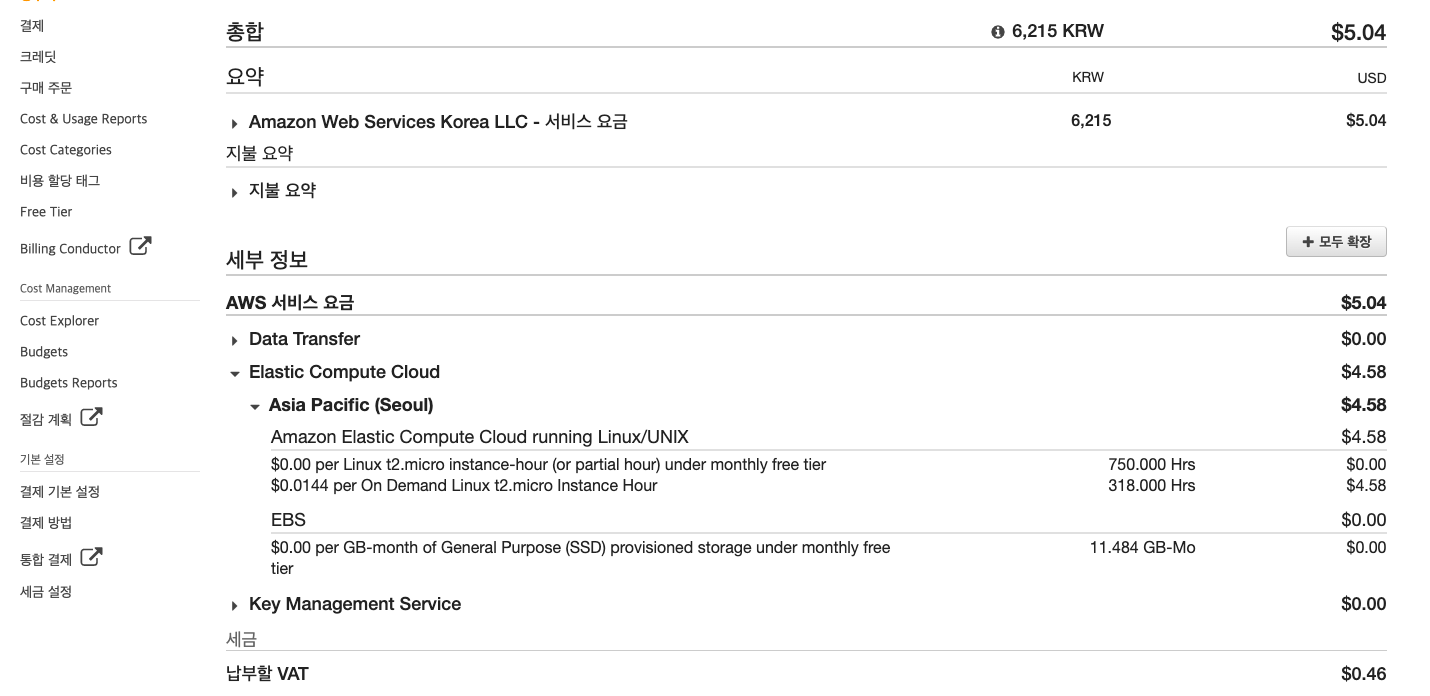
Task: Click the $0.46 VAT amount
Action: click(x=1364, y=674)
